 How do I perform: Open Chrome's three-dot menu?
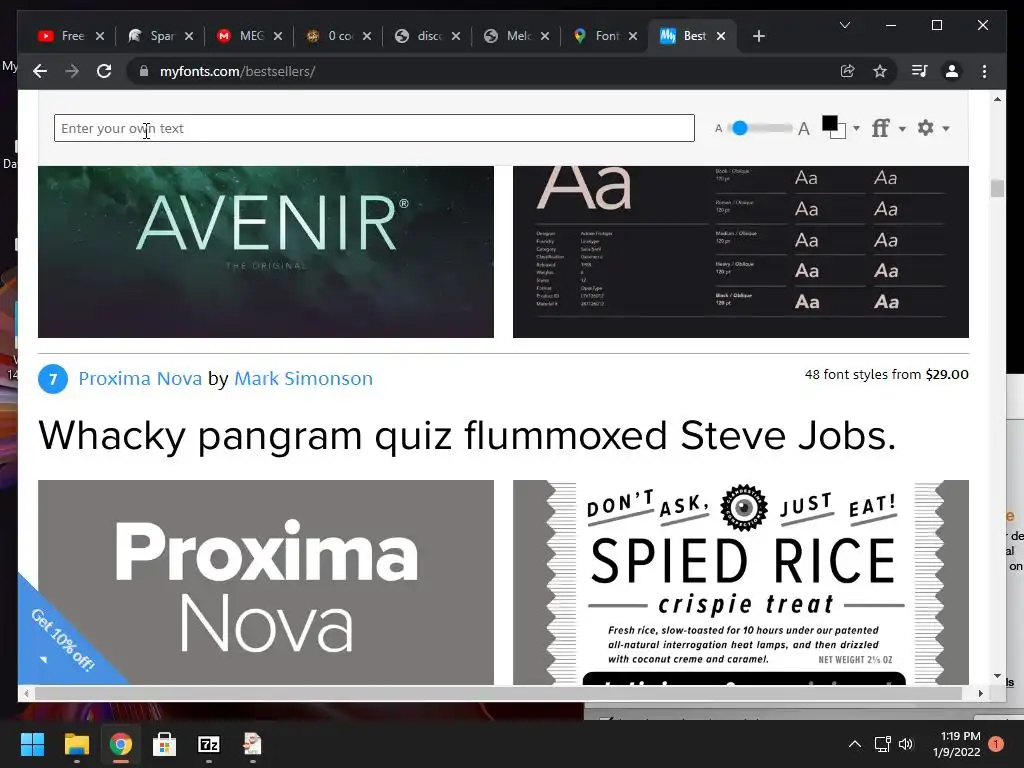click(984, 71)
